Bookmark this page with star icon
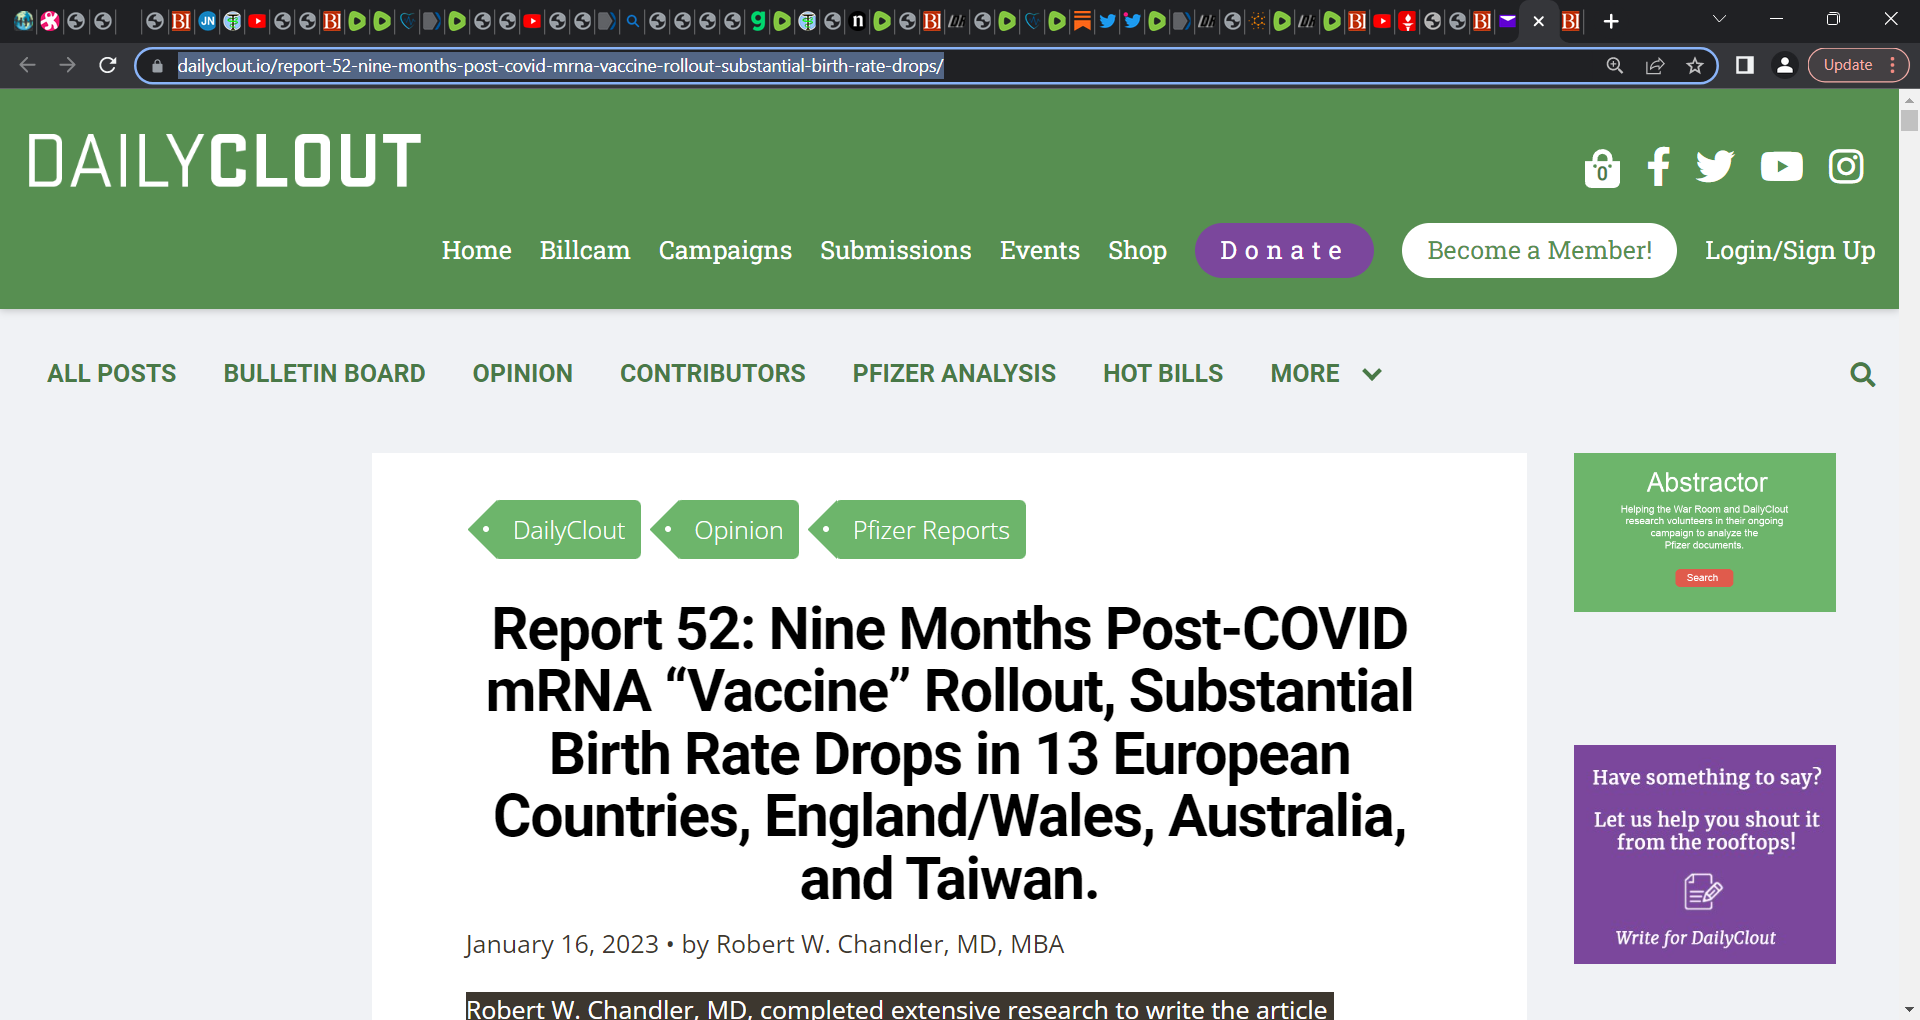This screenshot has width=1920, height=1020. (1695, 66)
